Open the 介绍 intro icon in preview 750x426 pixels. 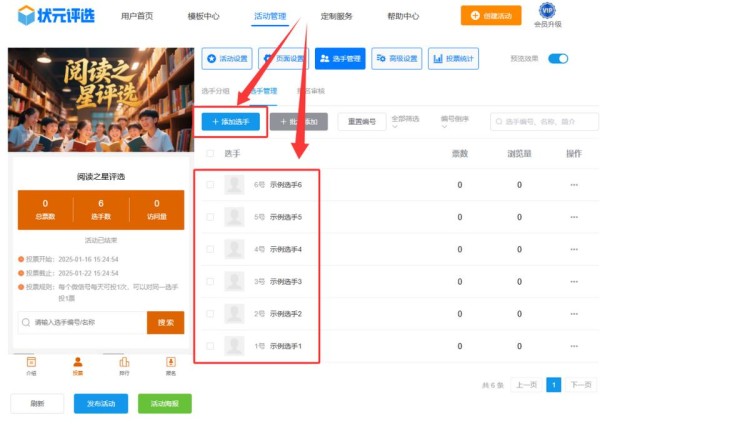coord(31,365)
